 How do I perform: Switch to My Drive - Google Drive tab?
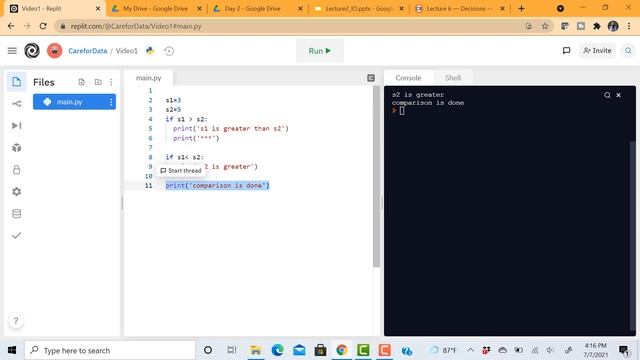tap(156, 9)
